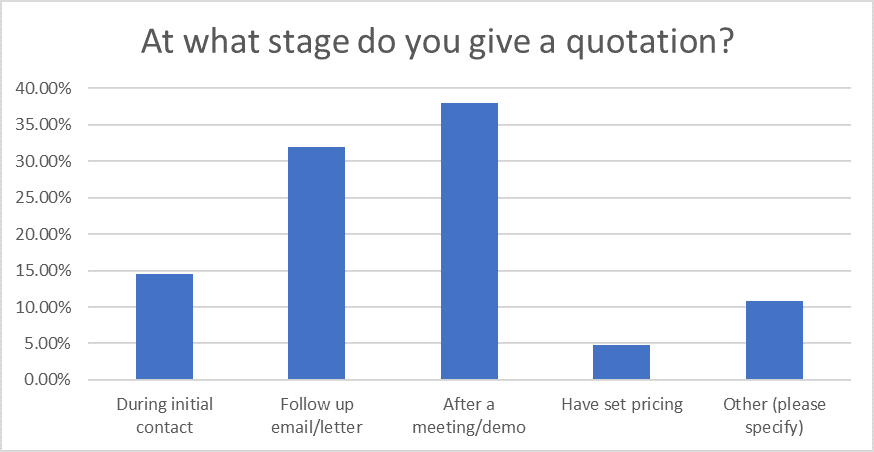The width and height of the screenshot is (874, 452).
Task: Click the During initial contact bar
Action: [164, 327]
